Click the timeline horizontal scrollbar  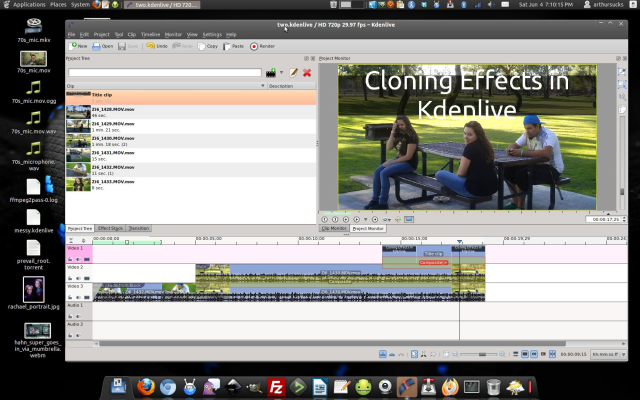click(333, 344)
